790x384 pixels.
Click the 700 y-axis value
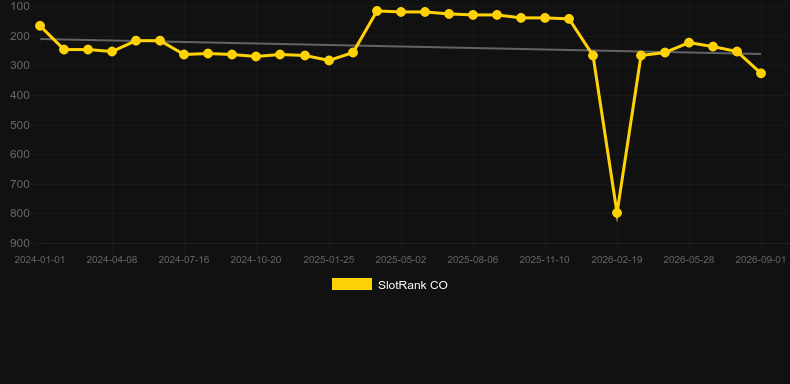[20, 184]
